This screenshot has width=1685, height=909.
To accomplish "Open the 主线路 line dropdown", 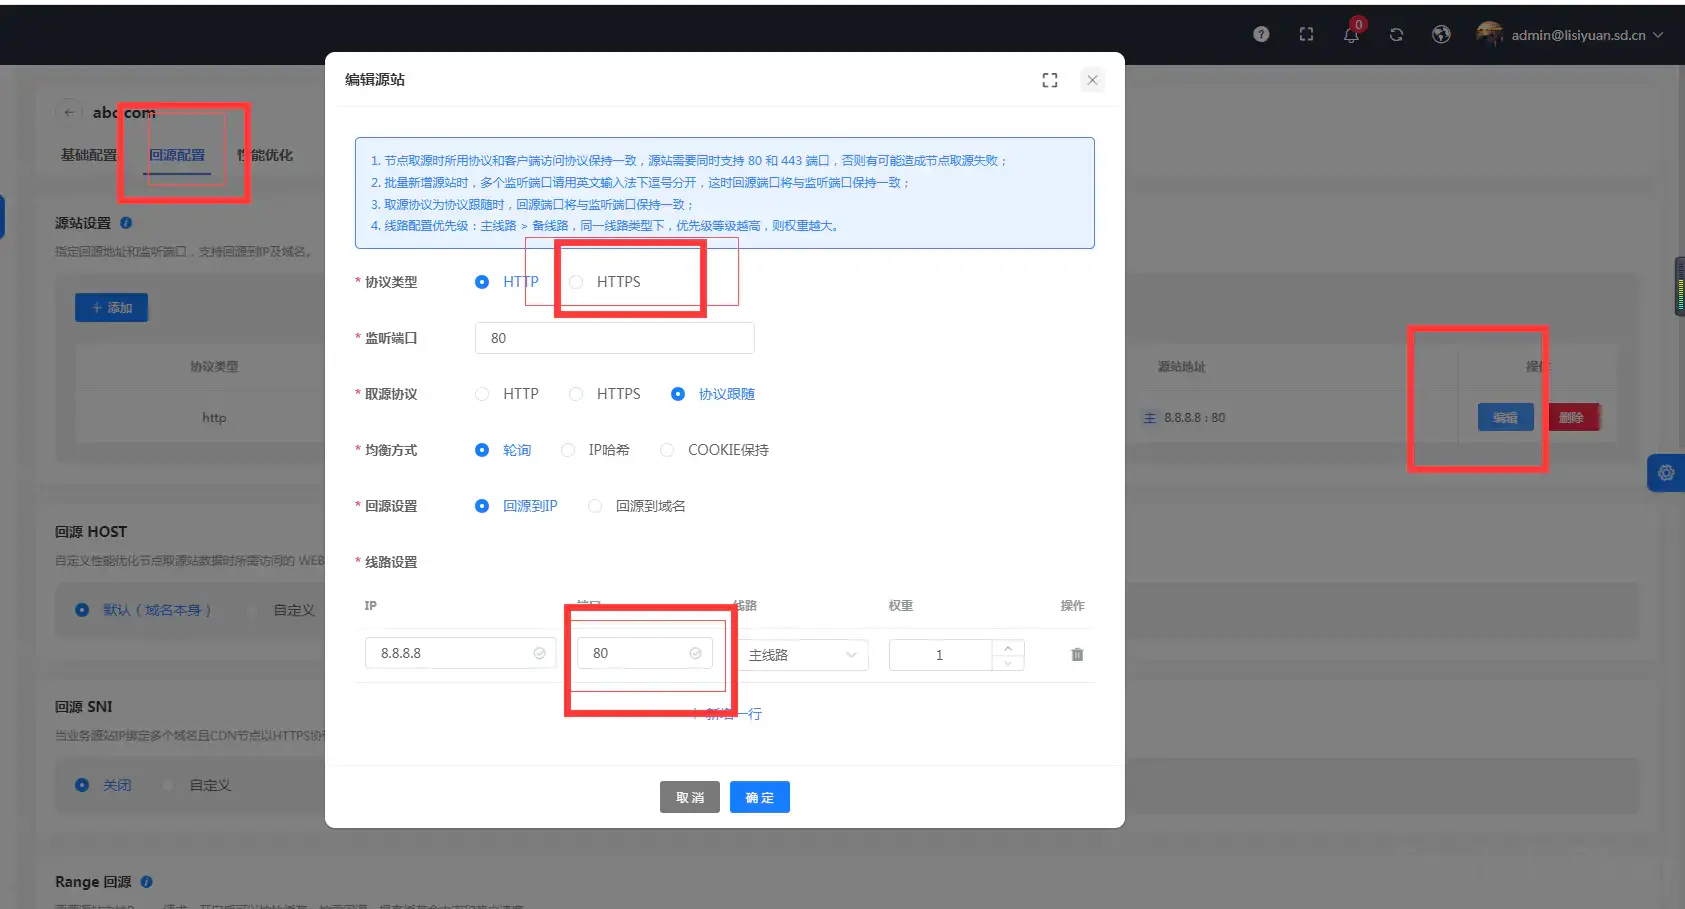I will [x=803, y=655].
